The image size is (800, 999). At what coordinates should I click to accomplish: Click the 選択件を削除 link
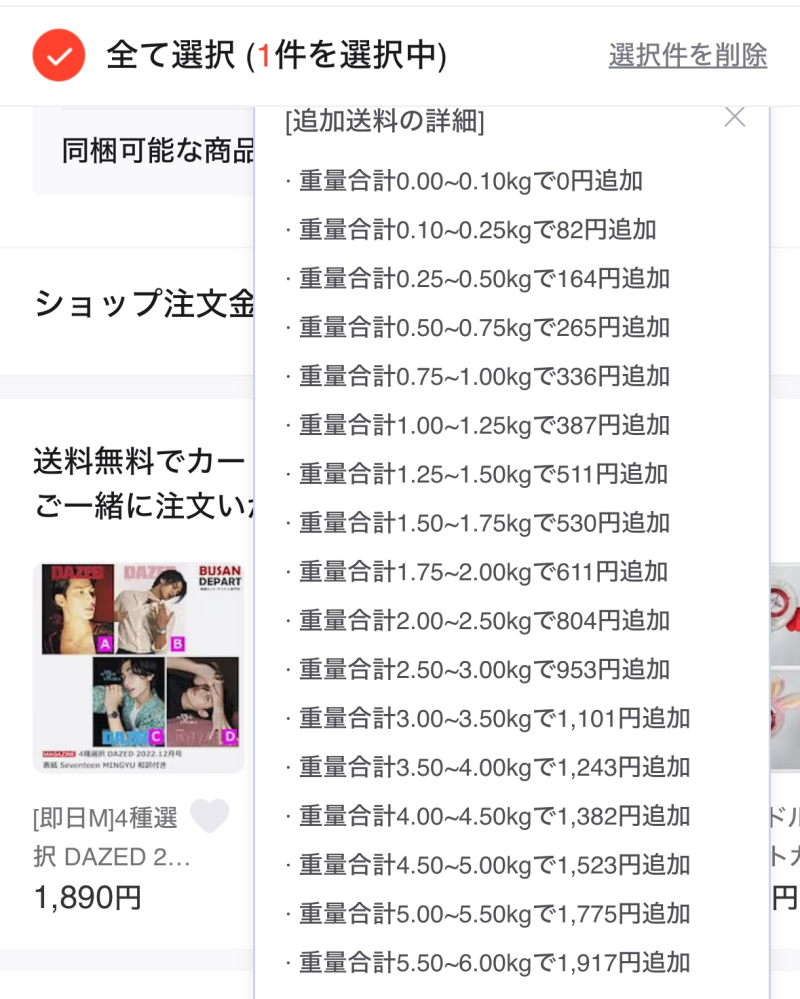tap(687, 55)
